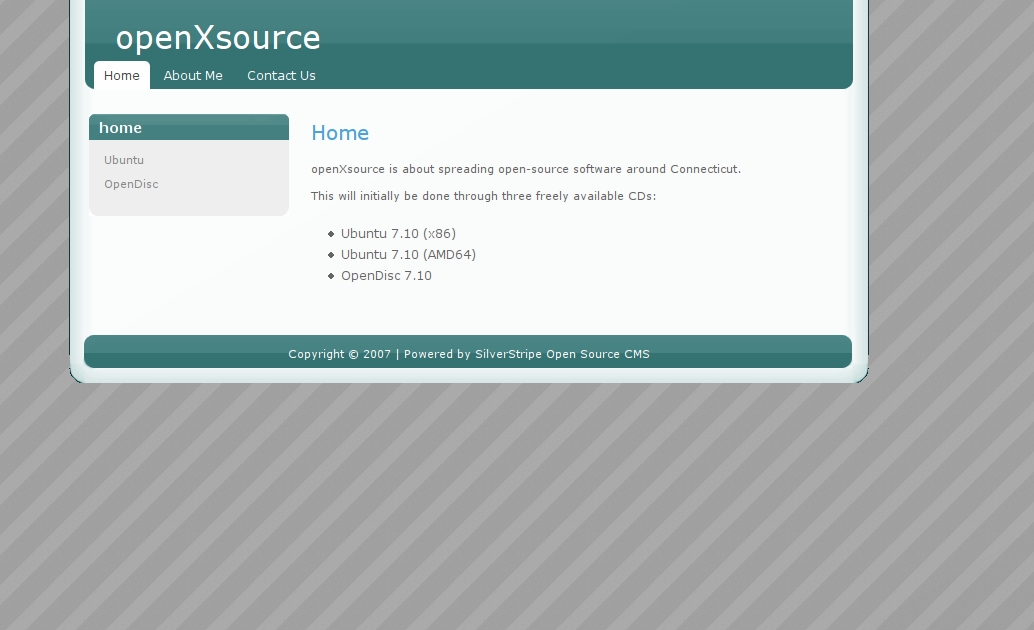Select the 'Ubuntu 7.10 (x86)' list item

(x=398, y=234)
